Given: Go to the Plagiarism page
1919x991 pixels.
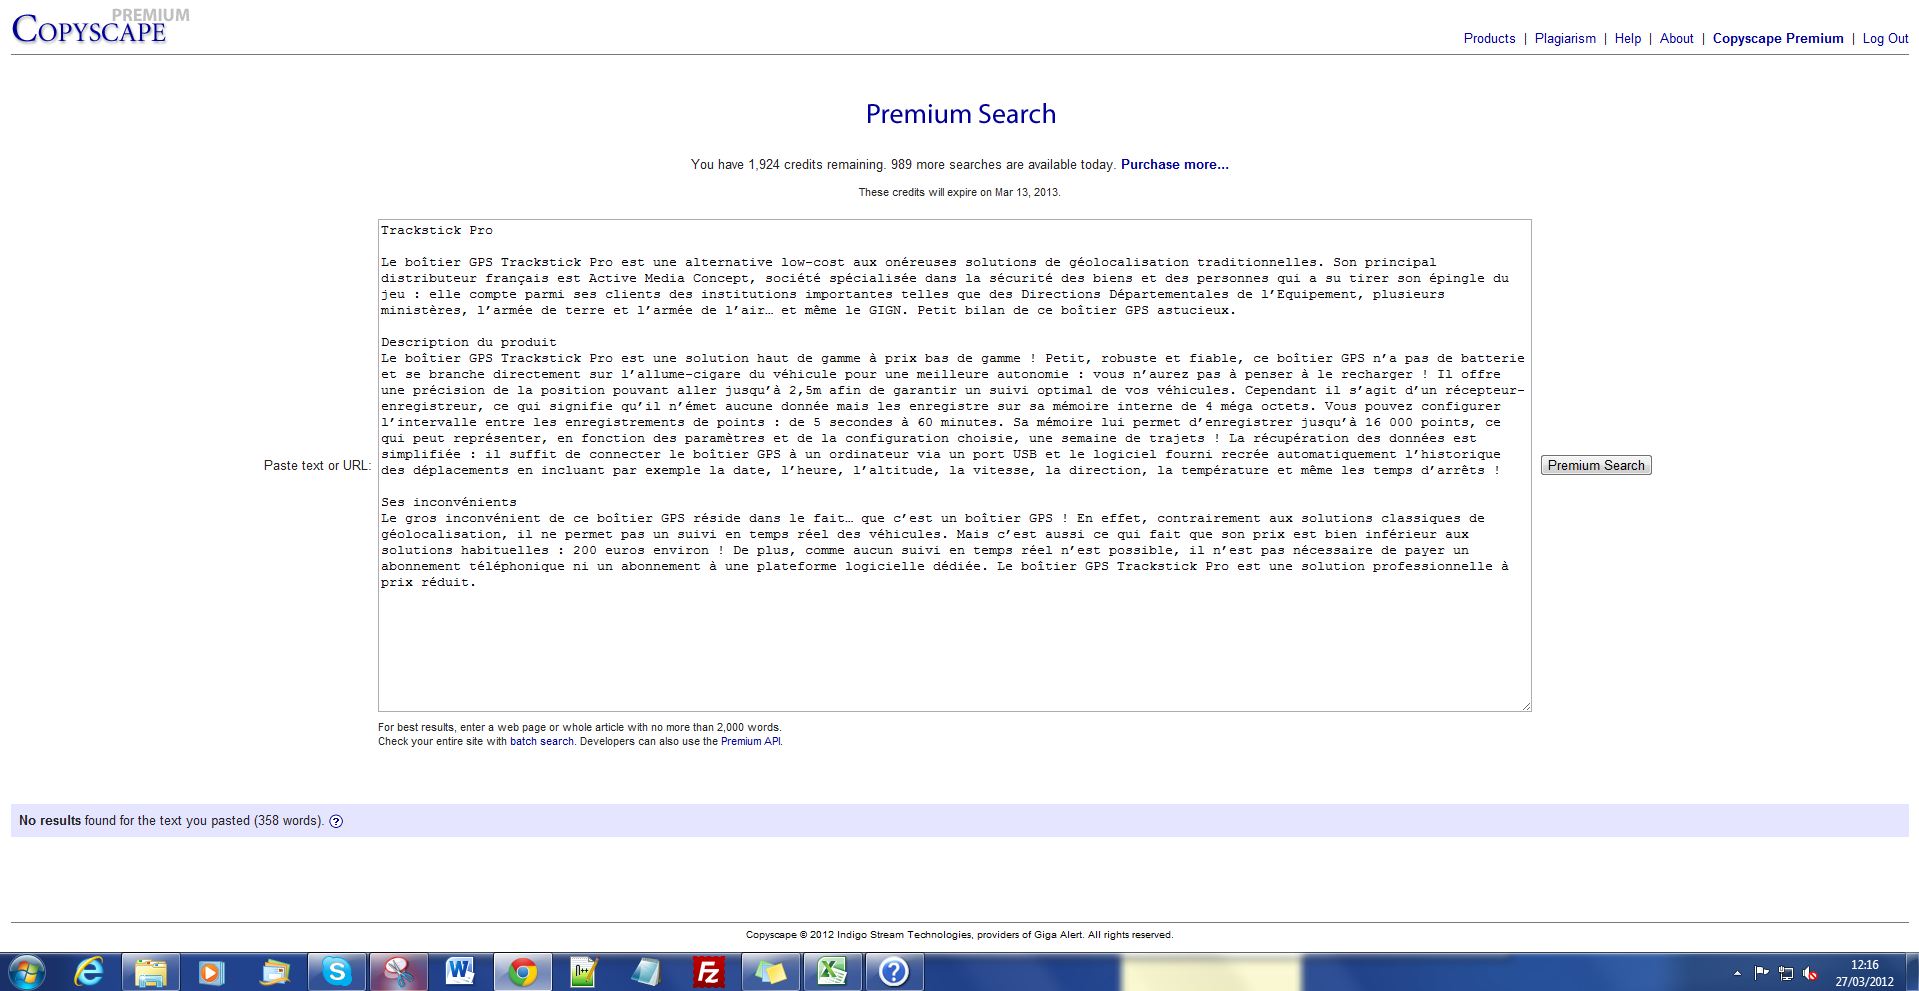Looking at the screenshot, I should 1565,38.
